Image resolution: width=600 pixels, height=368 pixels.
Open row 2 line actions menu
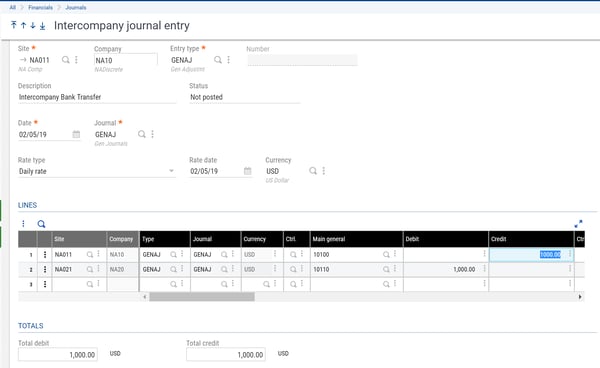[45, 269]
